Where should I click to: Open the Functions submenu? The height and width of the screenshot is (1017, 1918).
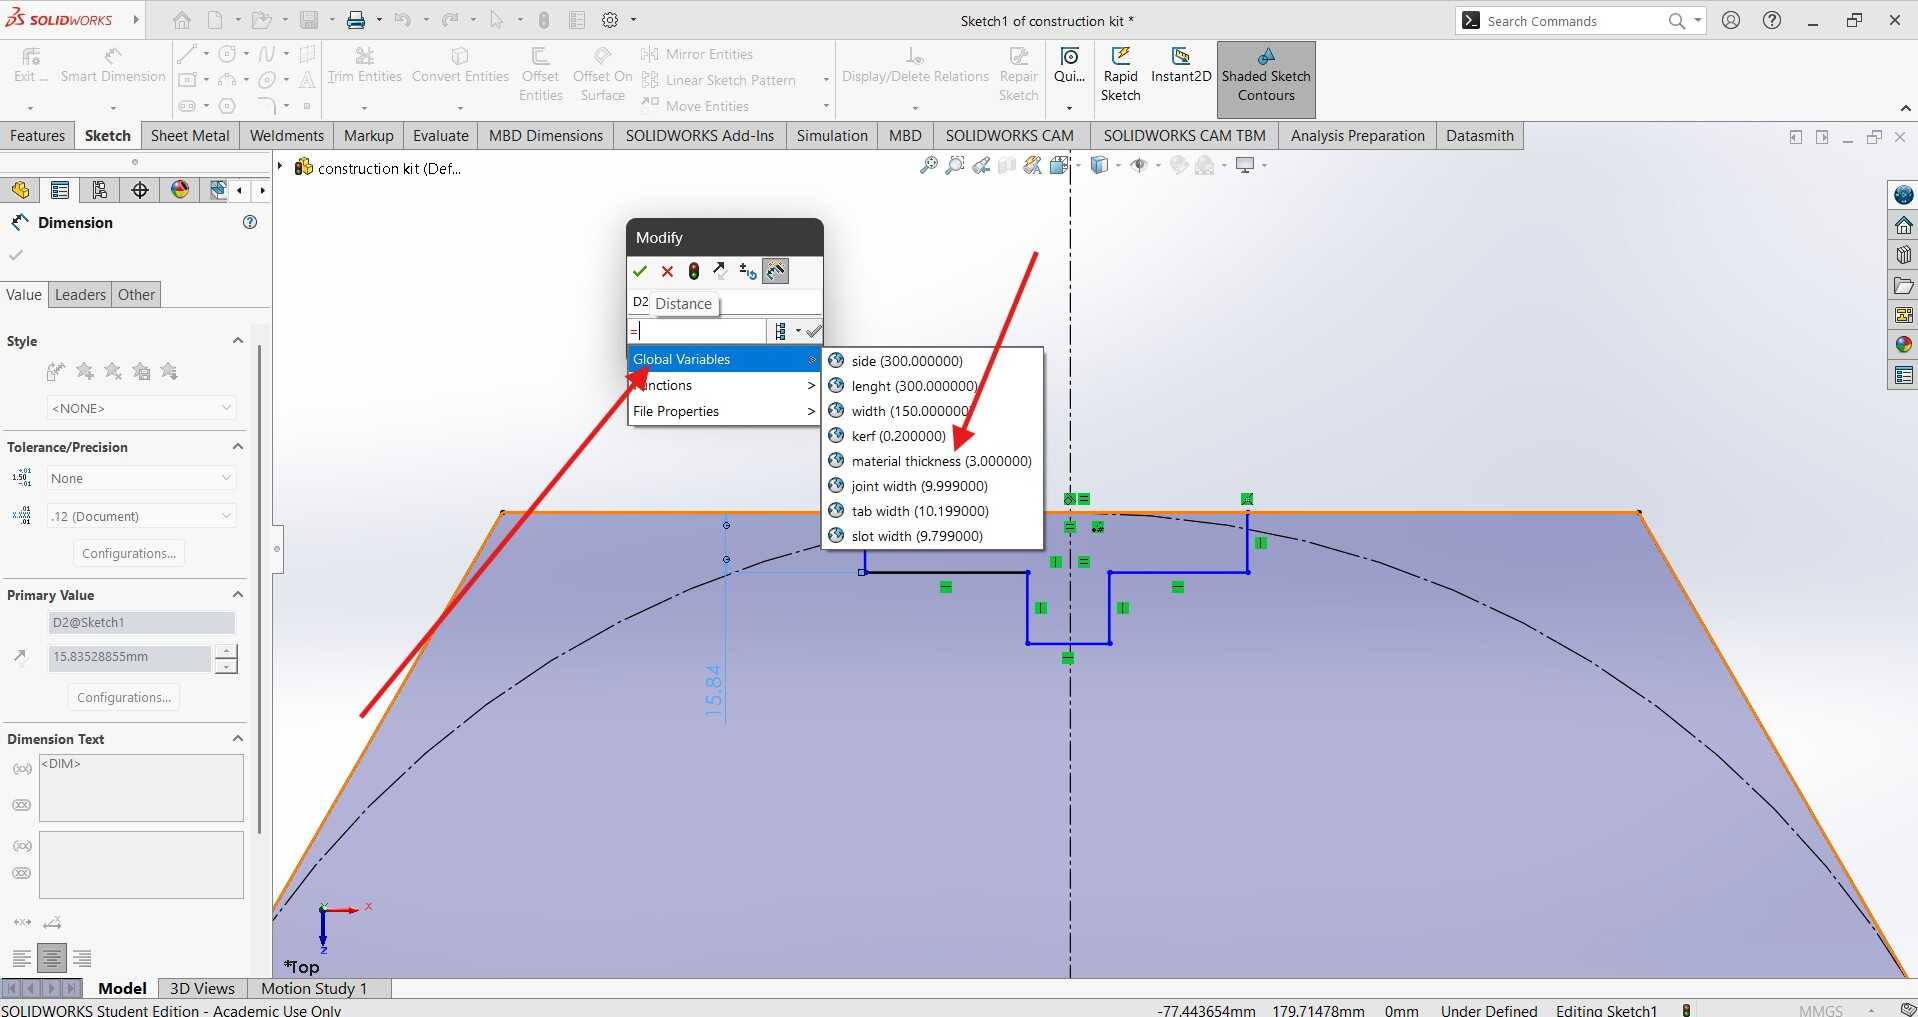click(x=724, y=385)
